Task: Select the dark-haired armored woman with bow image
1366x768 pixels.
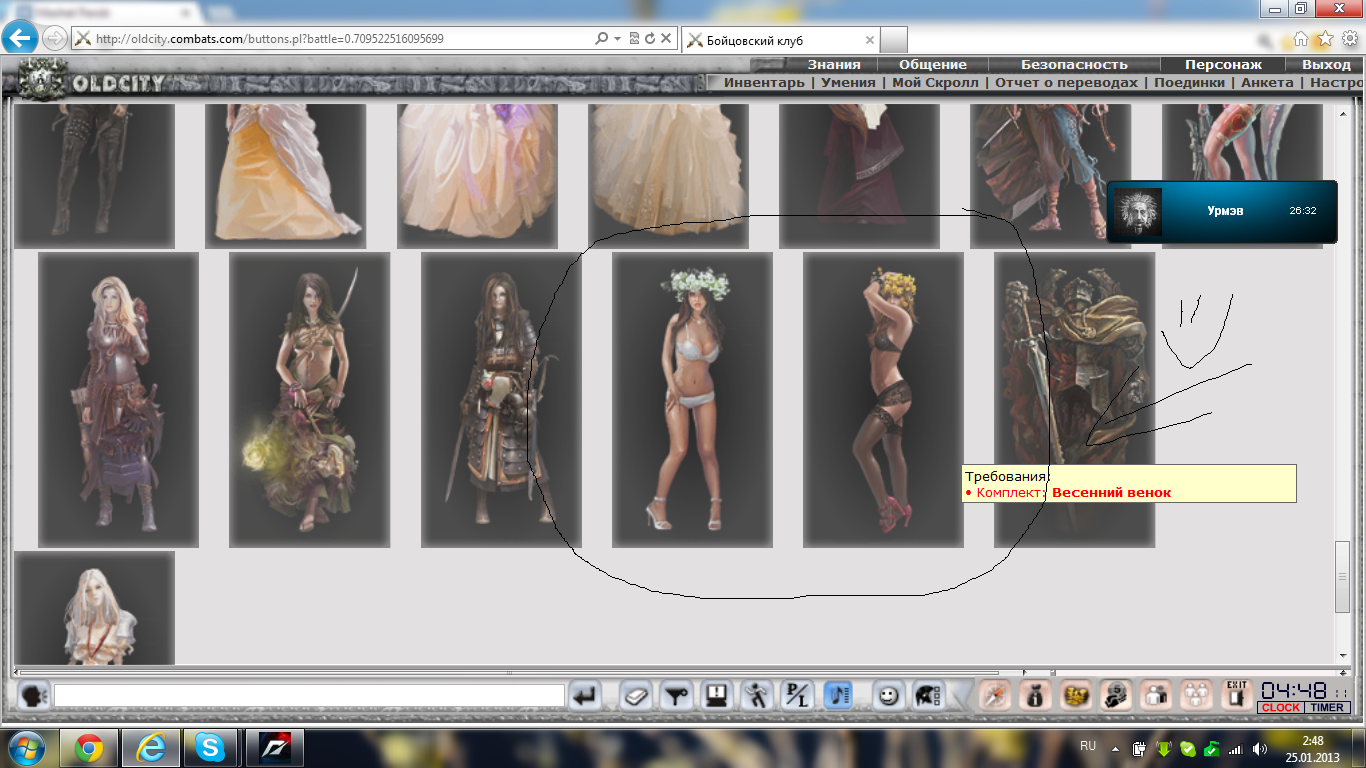Action: pos(501,400)
